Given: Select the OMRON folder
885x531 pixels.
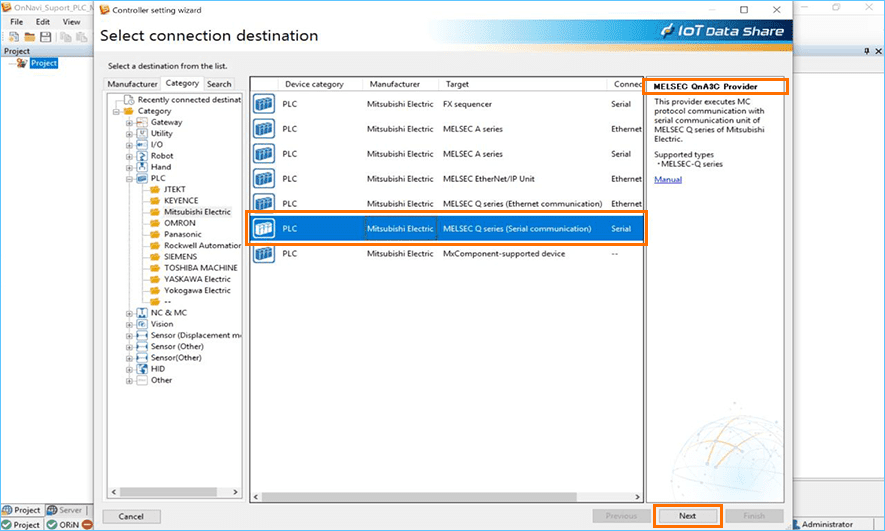Looking at the screenshot, I should click(179, 223).
